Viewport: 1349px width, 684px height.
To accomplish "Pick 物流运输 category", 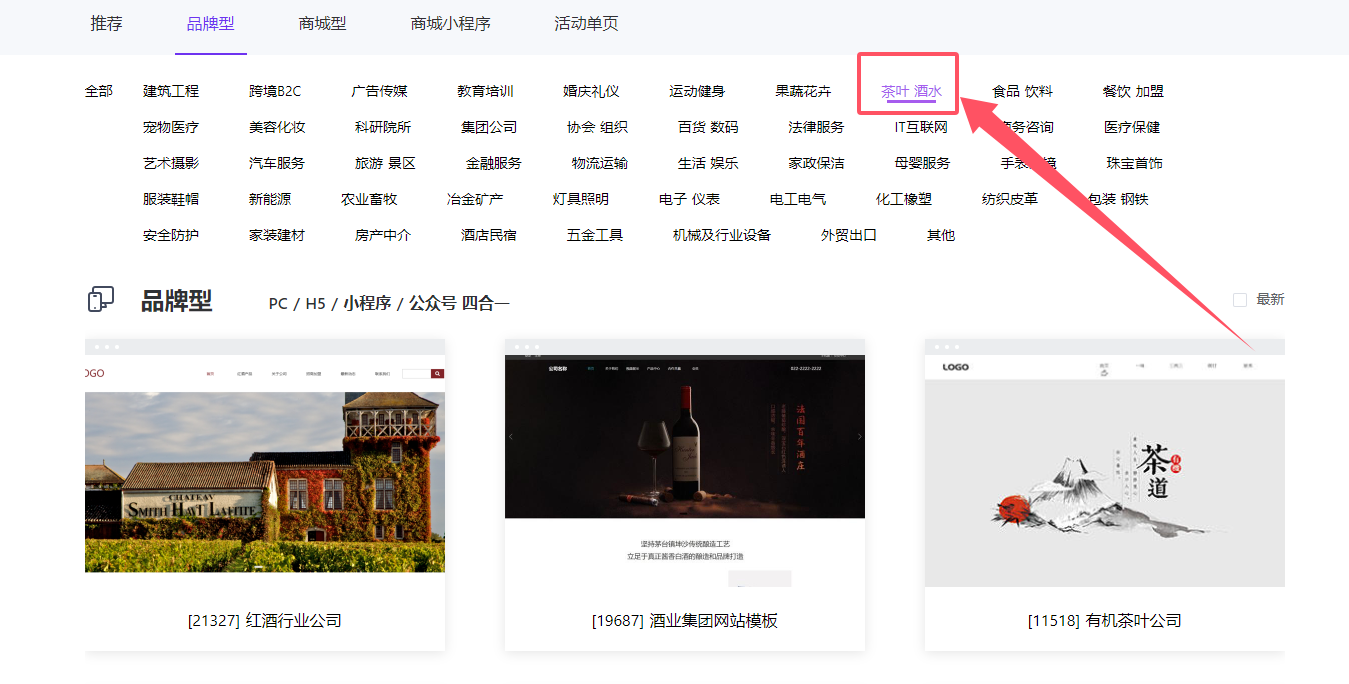I will point(600,163).
